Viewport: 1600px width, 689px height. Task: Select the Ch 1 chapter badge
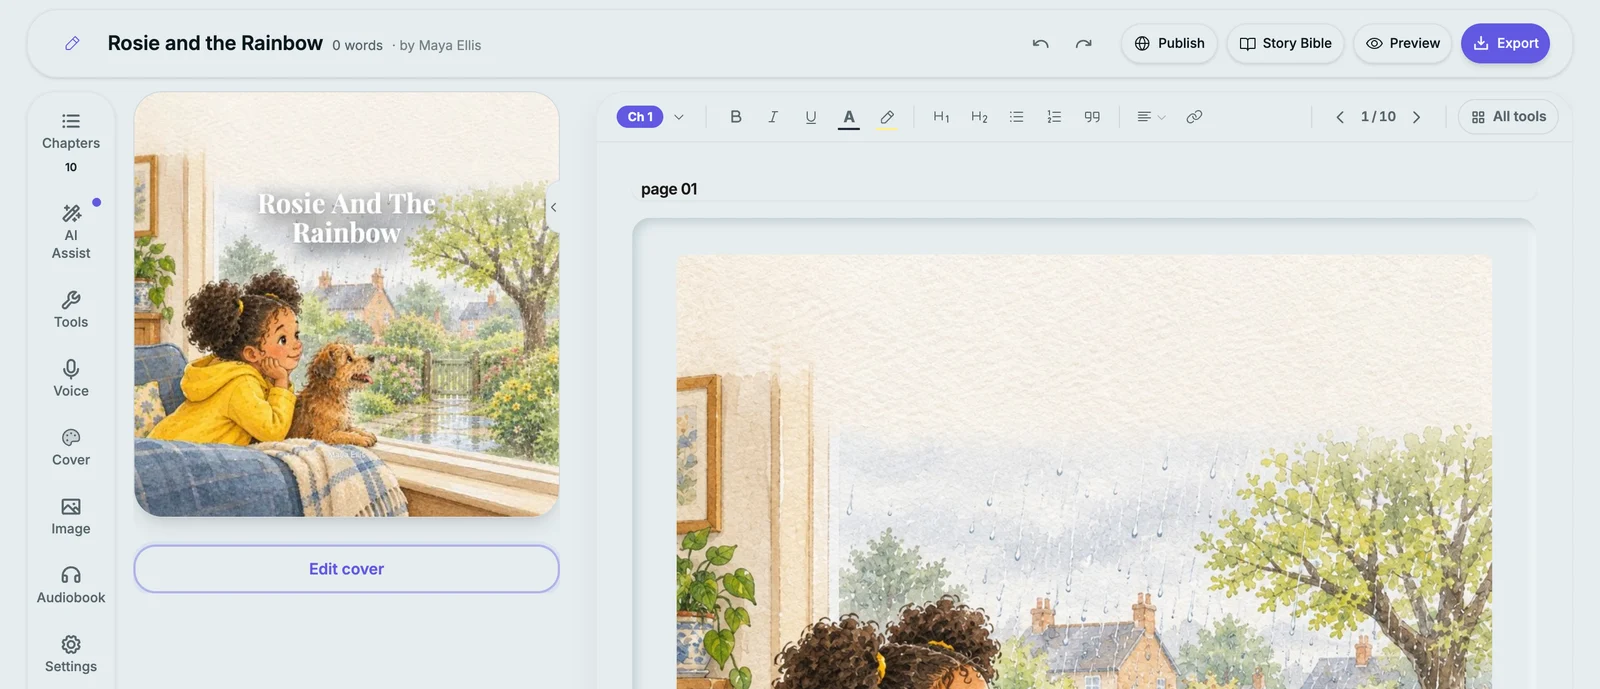(640, 117)
